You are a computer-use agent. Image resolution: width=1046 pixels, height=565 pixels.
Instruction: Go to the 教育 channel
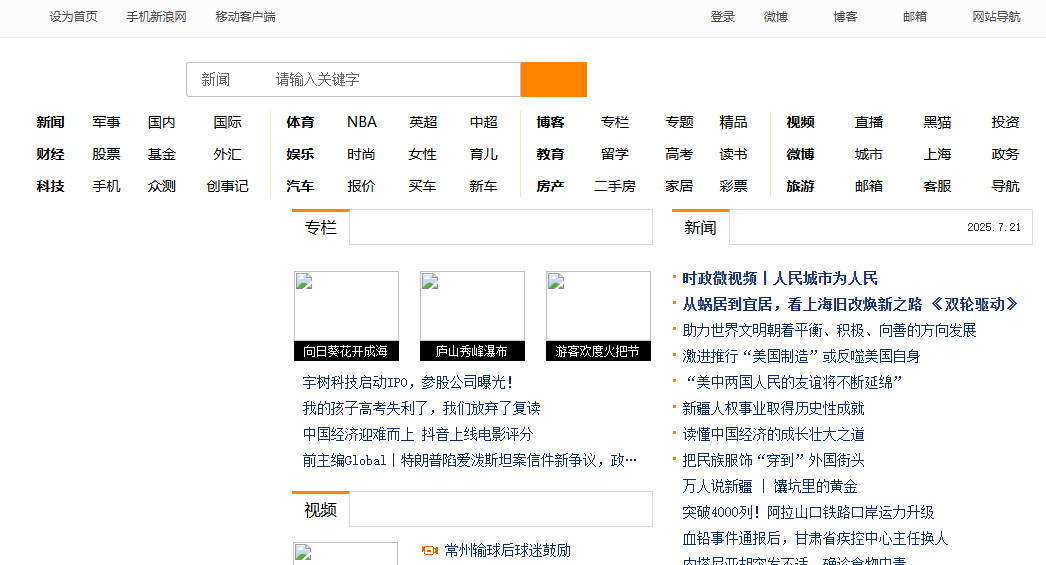coord(550,154)
